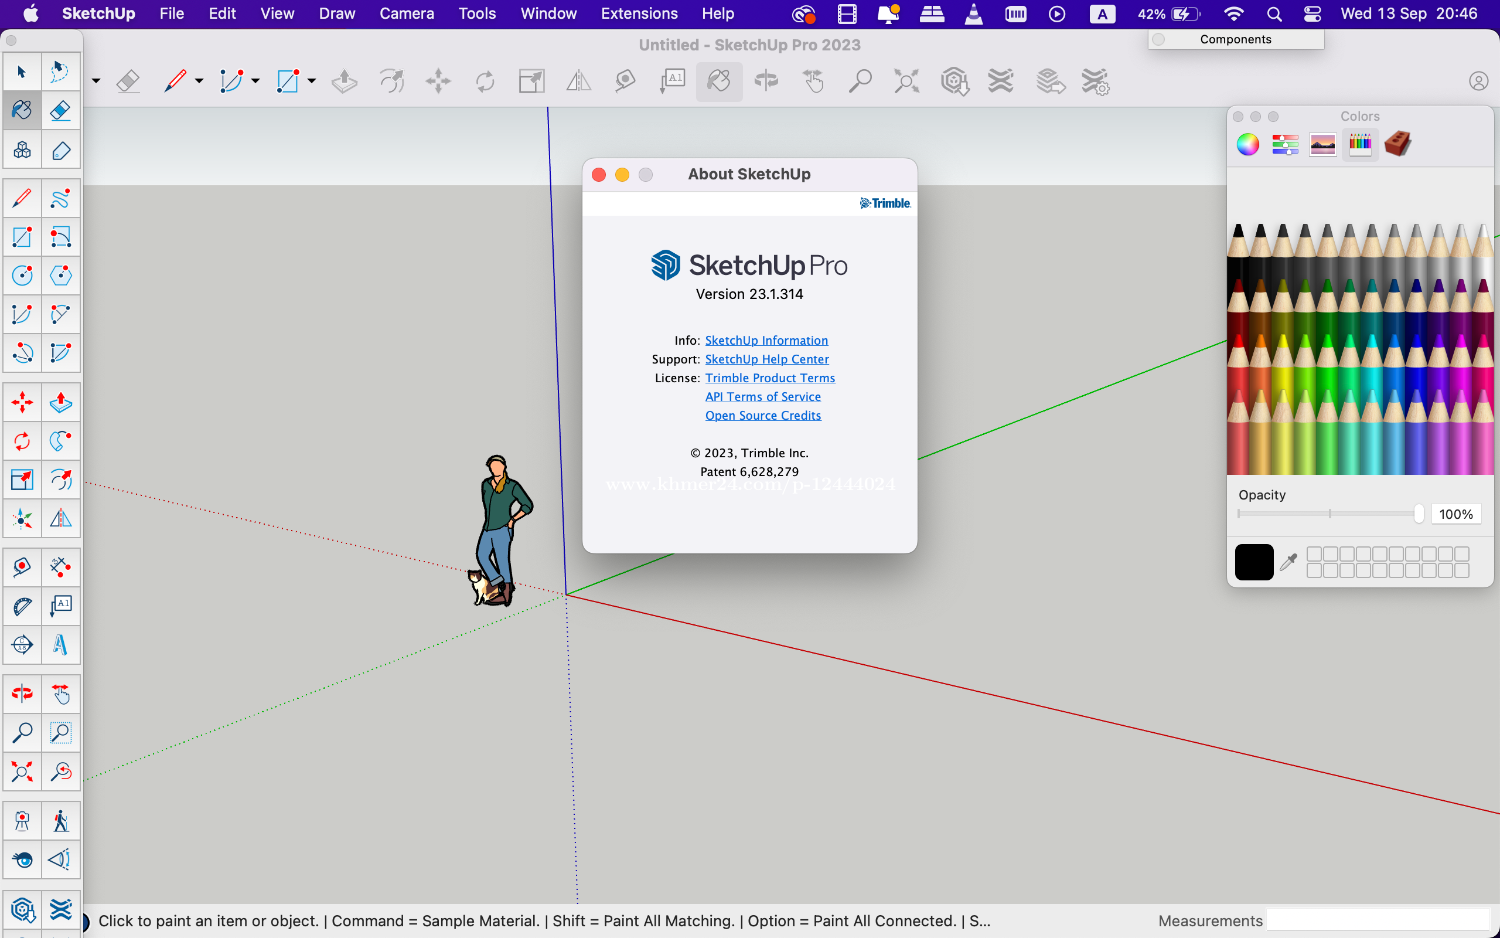Switch to image palettes tab in Colors
Screen dimensions: 1500x938
point(1323,144)
